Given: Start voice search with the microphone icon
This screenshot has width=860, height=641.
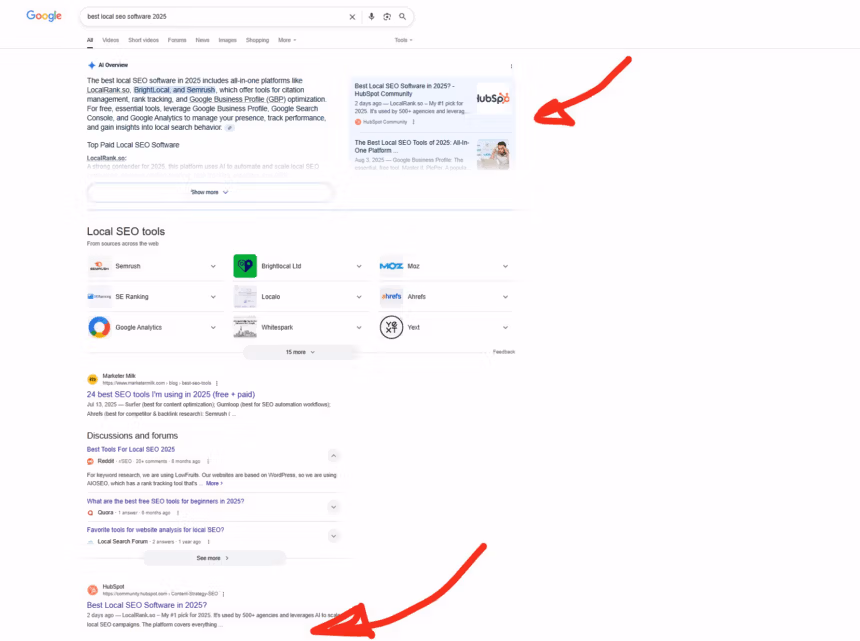Looking at the screenshot, I should click(372, 17).
